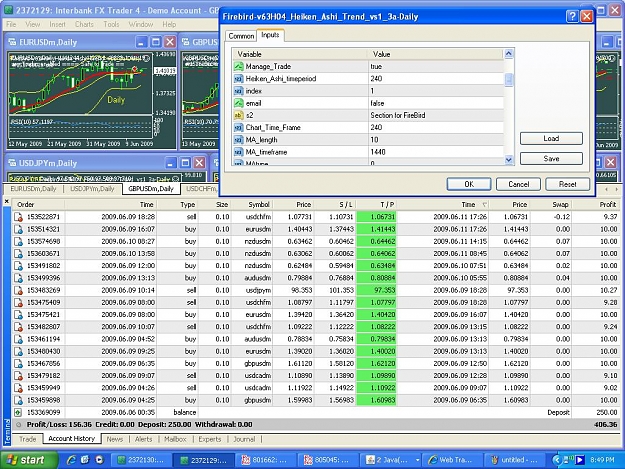This screenshot has width=625, height=469.
Task: Switch to the Common tab in dialog
Action: coord(241,36)
